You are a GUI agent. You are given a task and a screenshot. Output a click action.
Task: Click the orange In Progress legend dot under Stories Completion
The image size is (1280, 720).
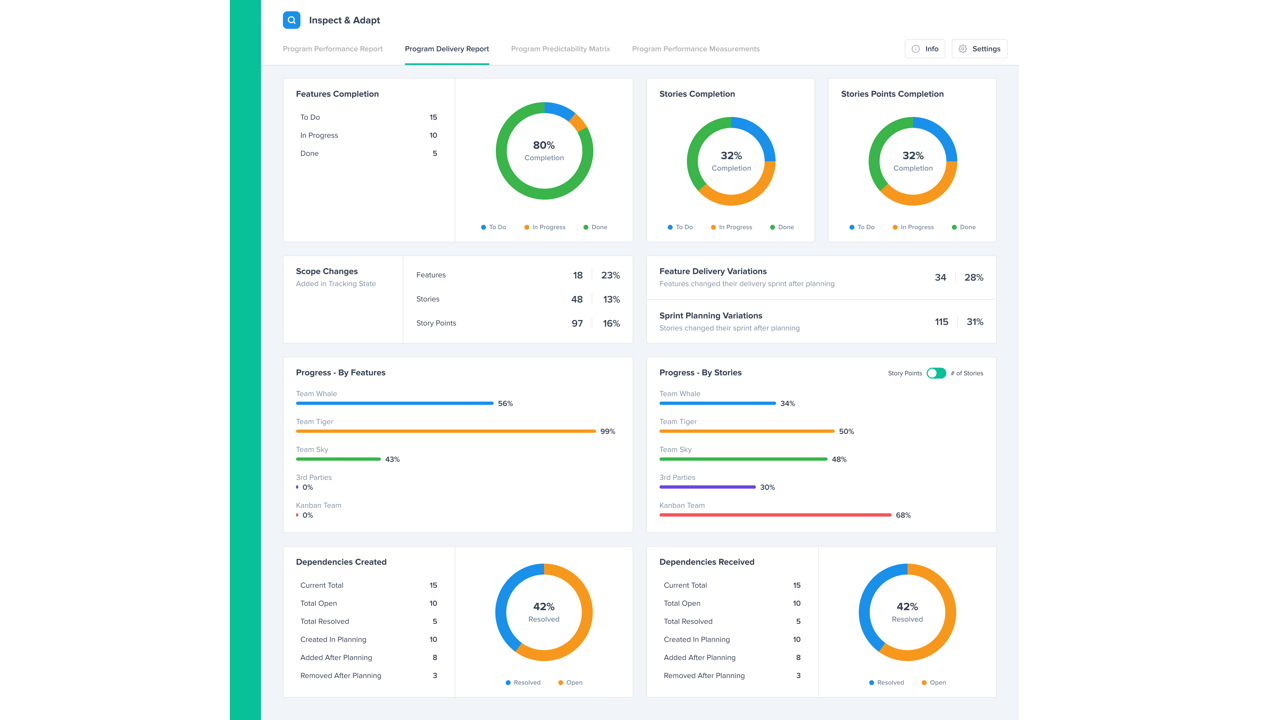click(x=713, y=227)
